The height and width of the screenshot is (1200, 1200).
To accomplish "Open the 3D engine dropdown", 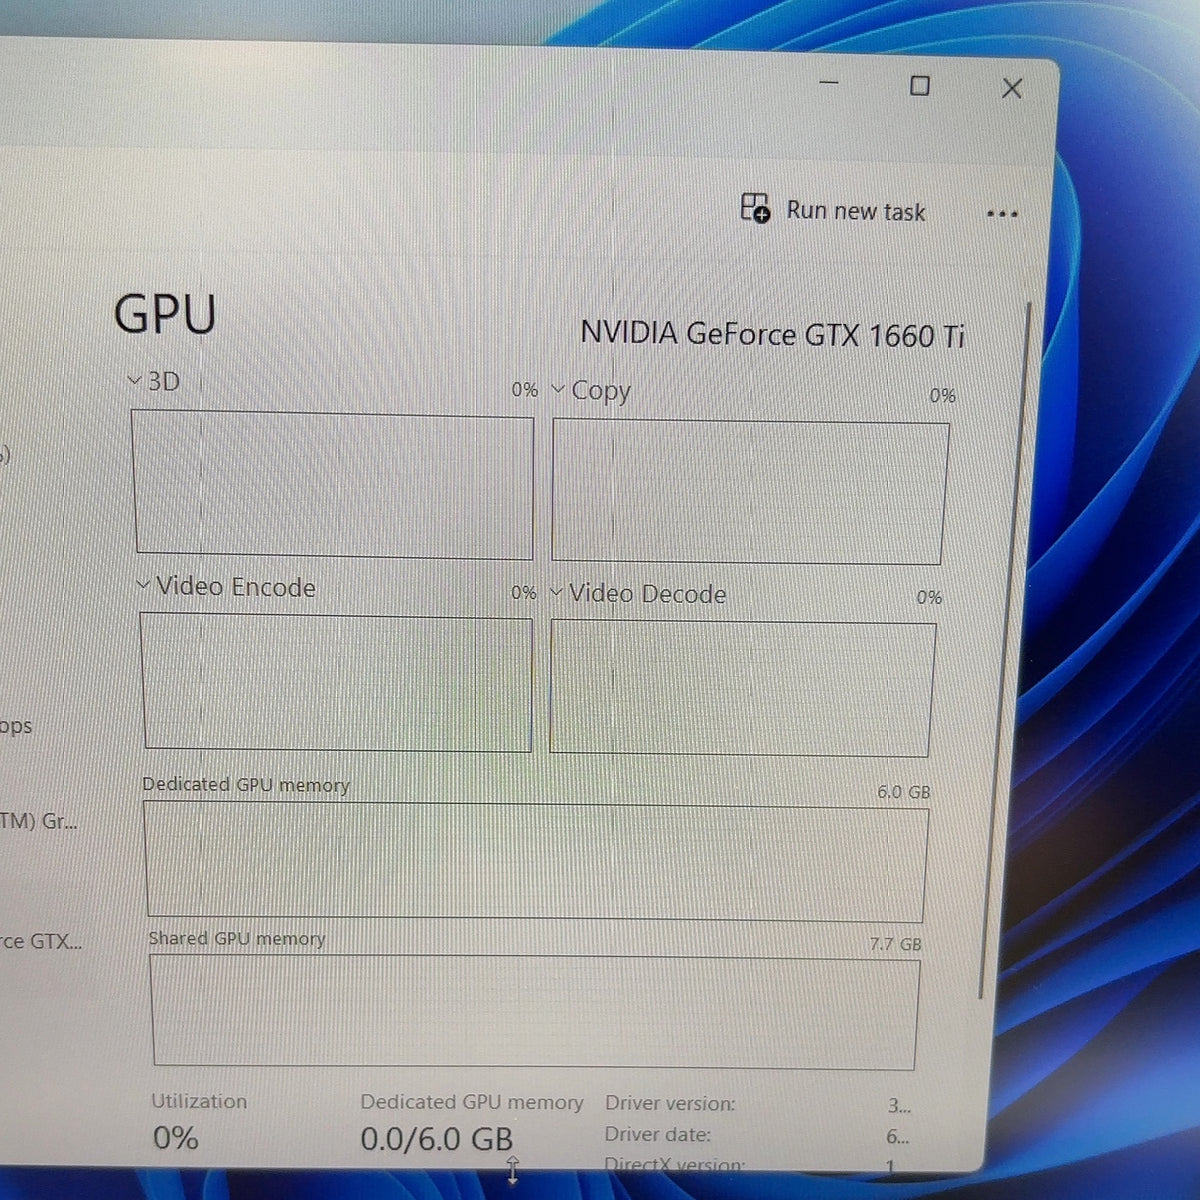I will click(x=135, y=380).
